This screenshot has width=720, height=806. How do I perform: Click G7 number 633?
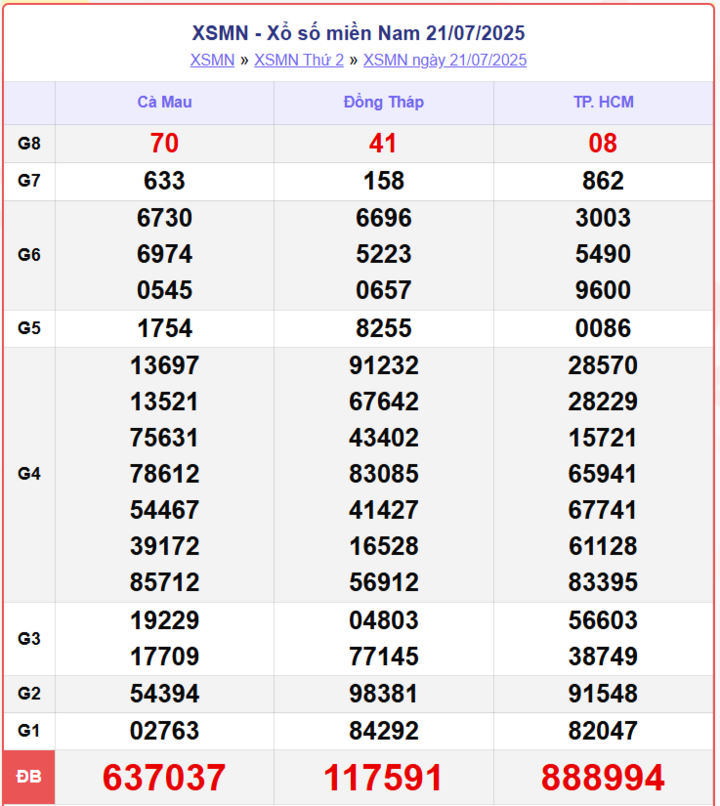point(164,181)
